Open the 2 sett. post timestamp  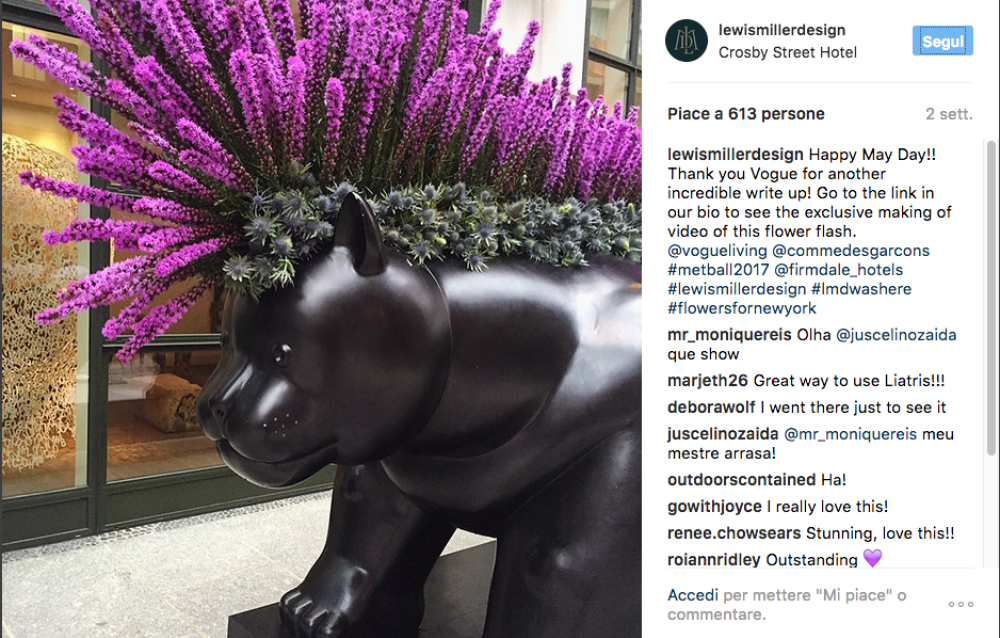[949, 114]
